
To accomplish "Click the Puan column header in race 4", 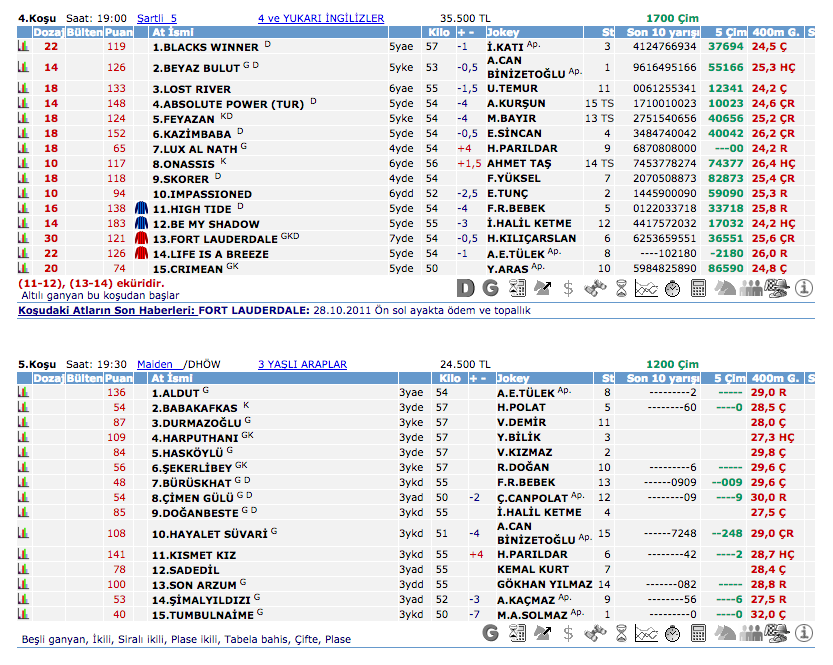I will click(x=118, y=32).
